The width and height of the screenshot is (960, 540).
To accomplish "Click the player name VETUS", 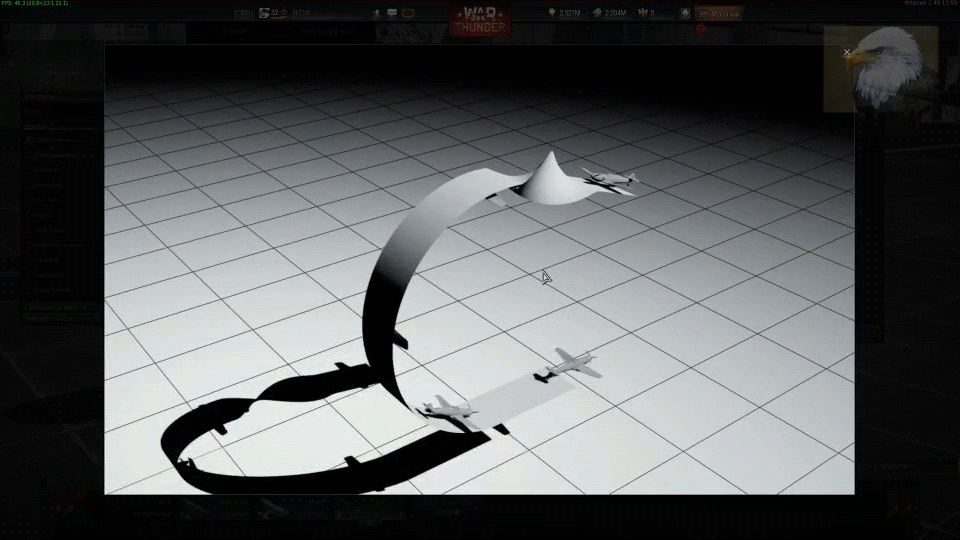I will [x=301, y=13].
